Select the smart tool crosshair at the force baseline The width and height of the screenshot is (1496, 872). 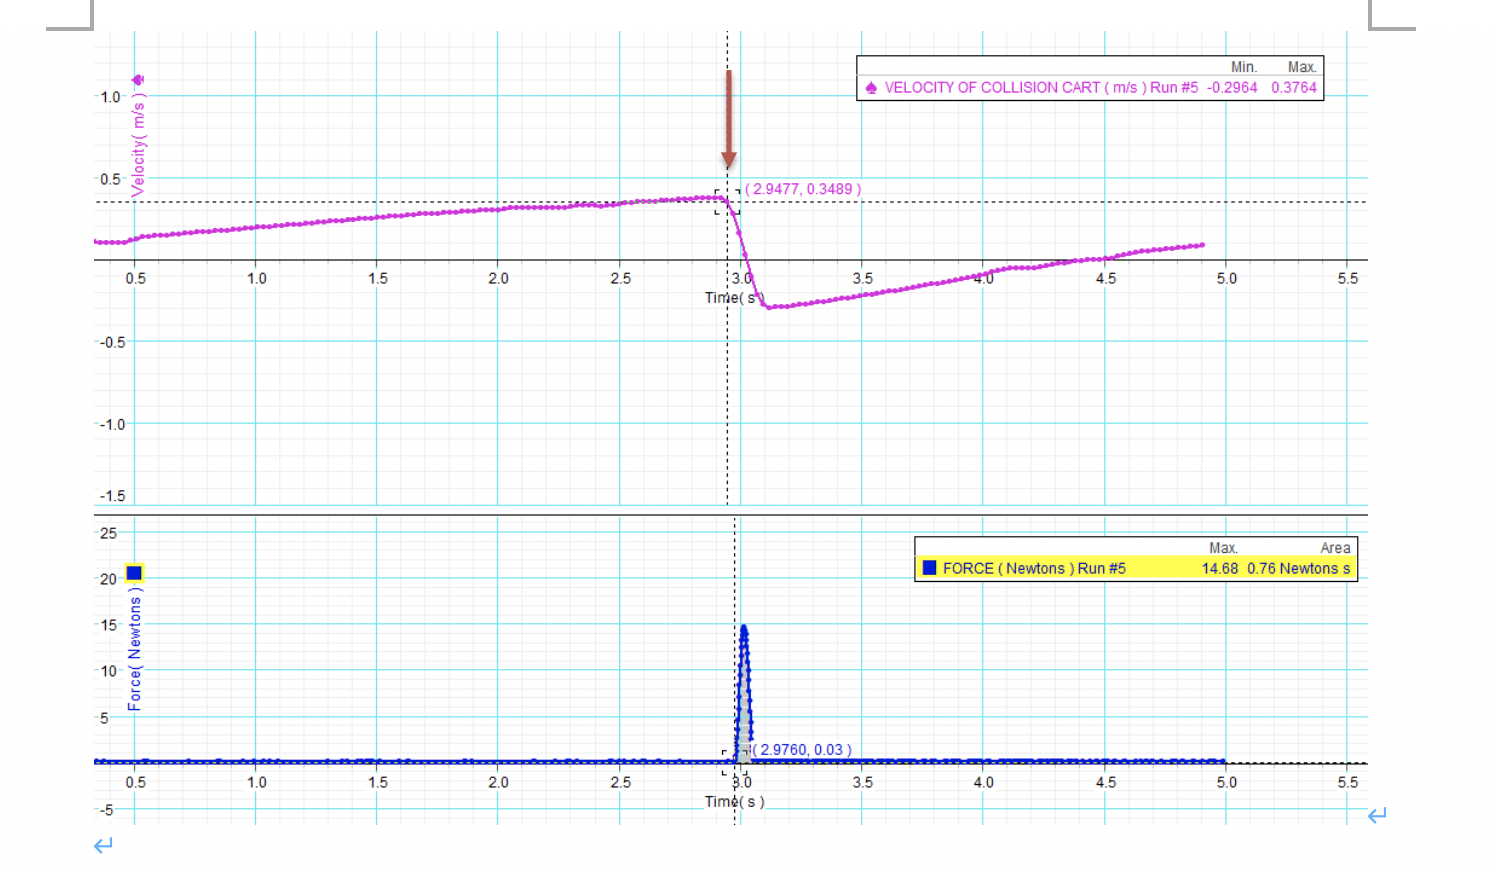pos(735,762)
